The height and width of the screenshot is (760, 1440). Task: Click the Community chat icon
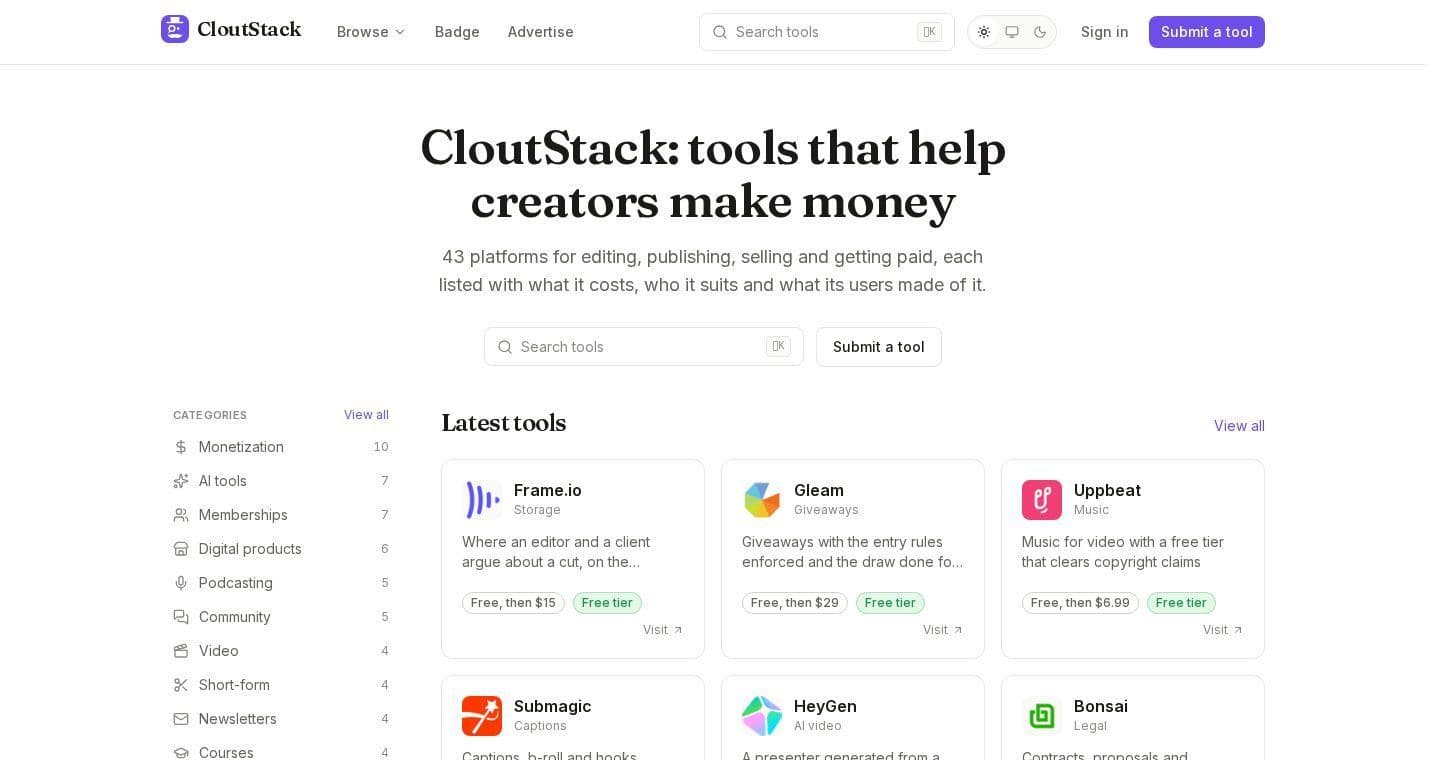point(181,617)
